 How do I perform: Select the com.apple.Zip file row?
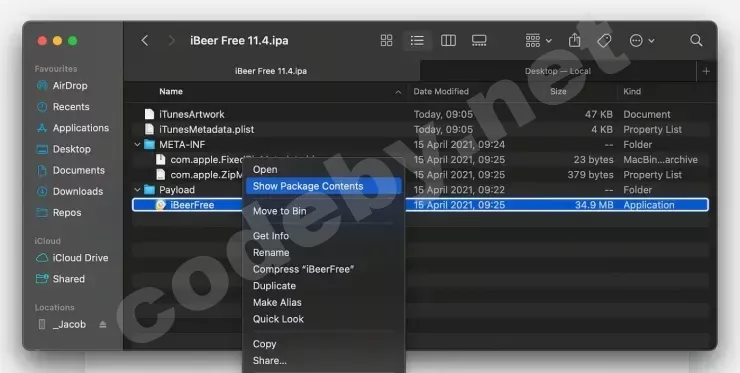click(420, 175)
